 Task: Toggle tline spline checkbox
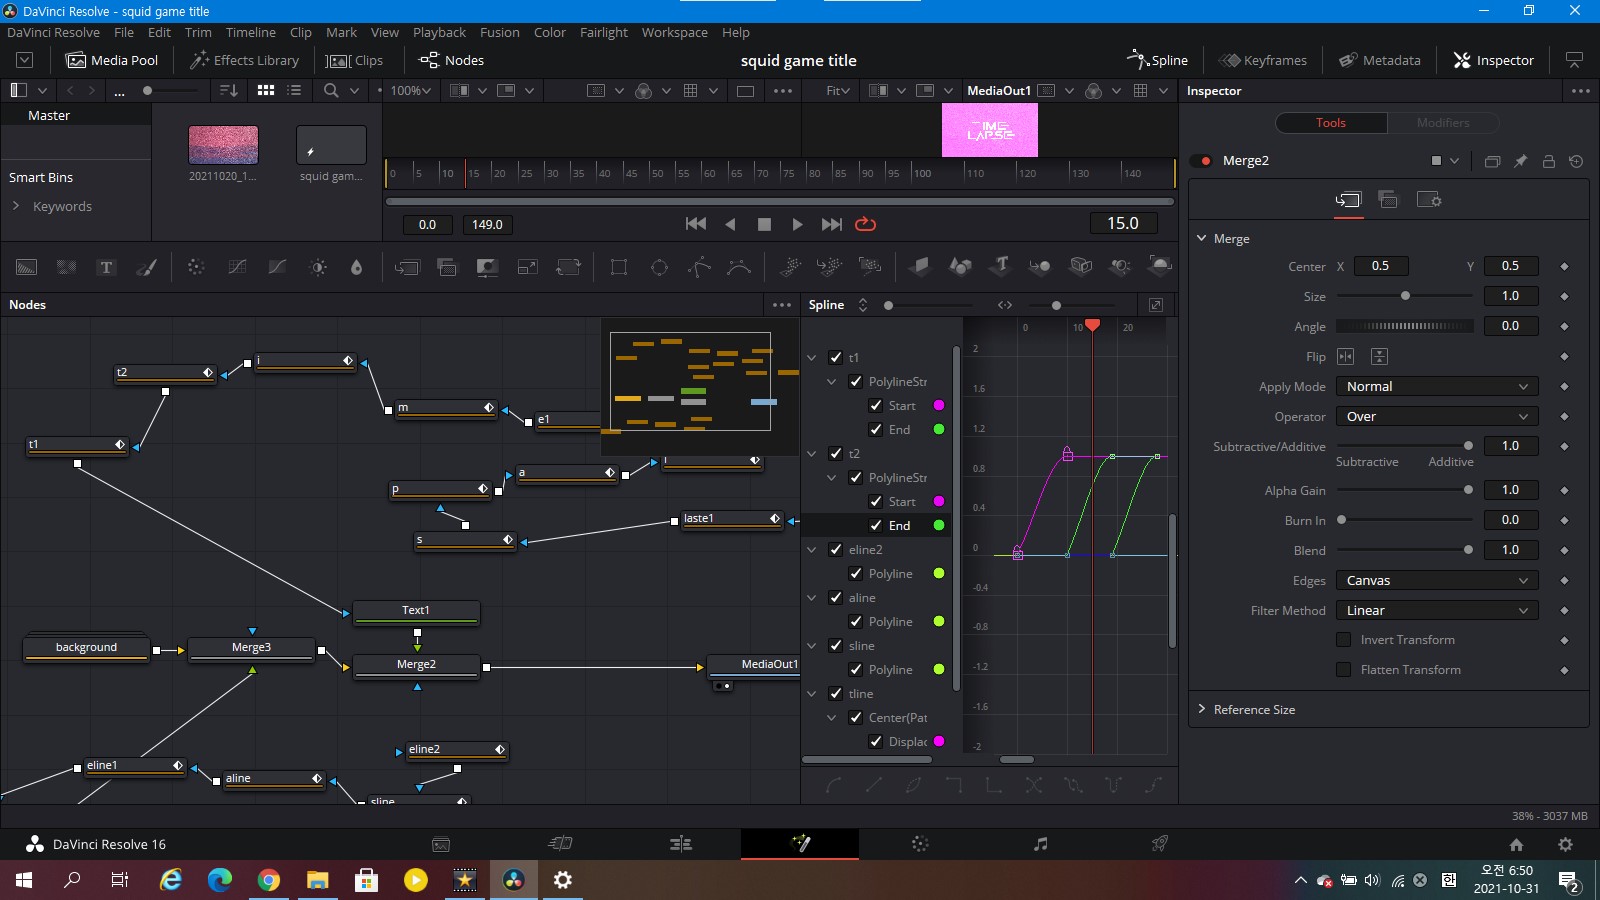(x=836, y=693)
